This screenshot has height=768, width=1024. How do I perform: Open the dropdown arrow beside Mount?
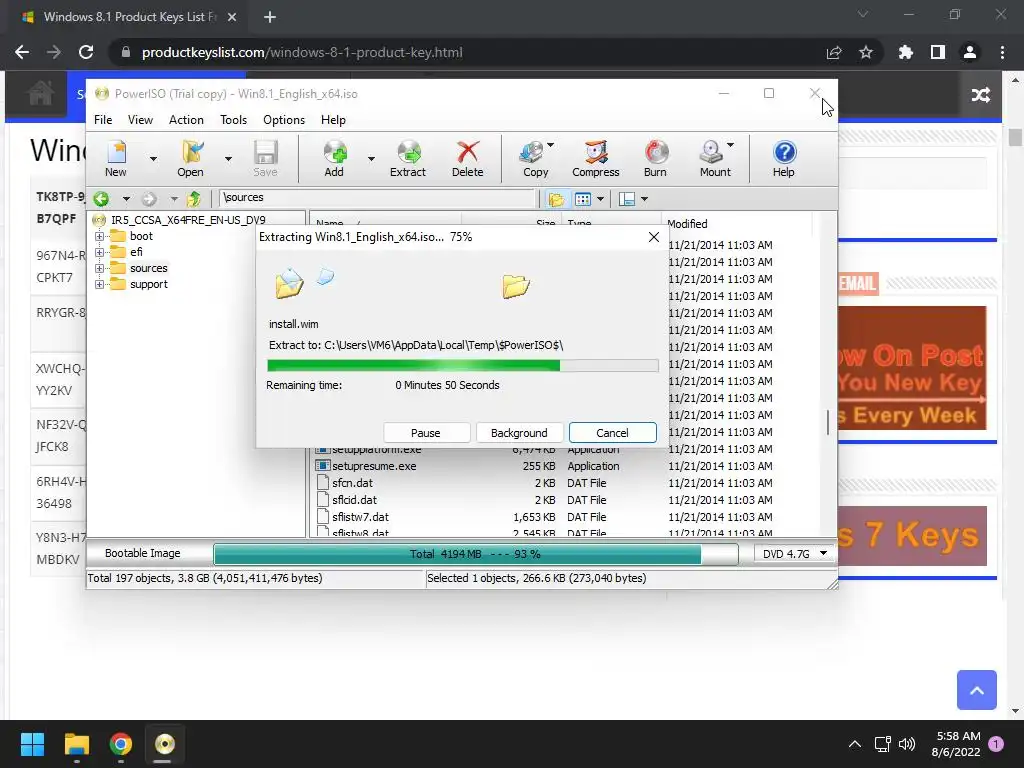click(731, 145)
